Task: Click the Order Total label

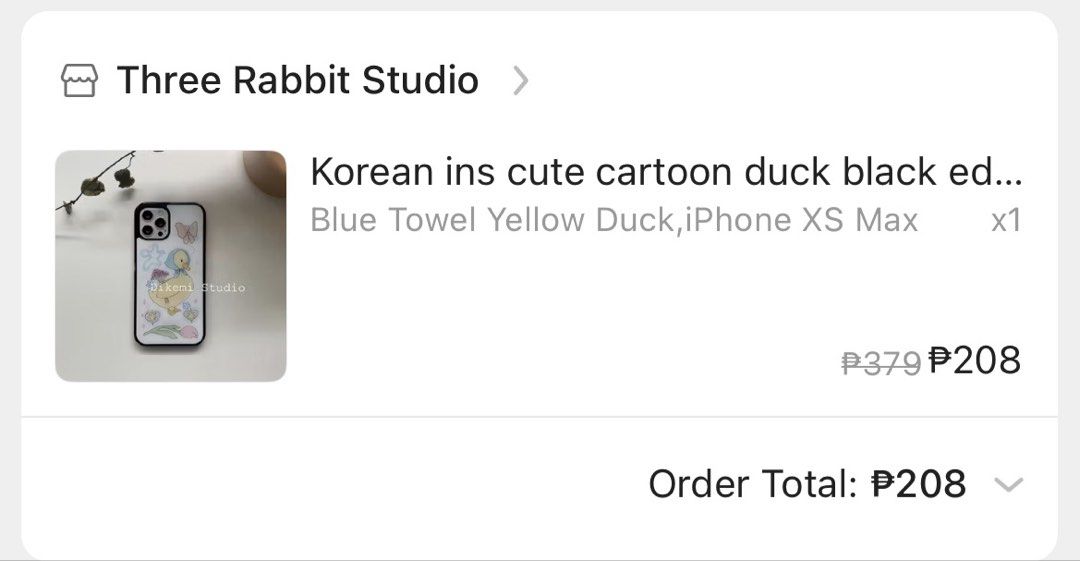Action: (753, 484)
